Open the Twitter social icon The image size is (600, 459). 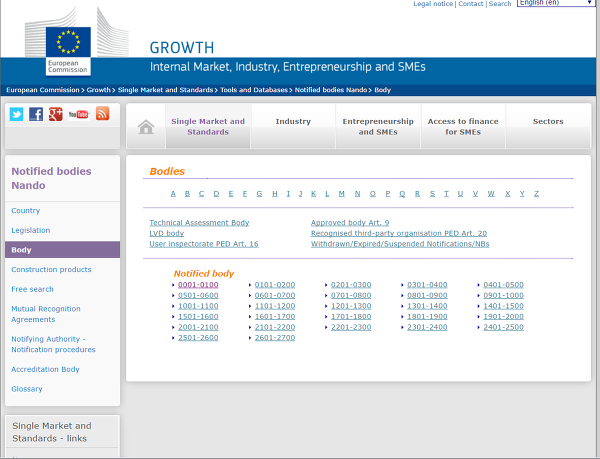(16, 114)
